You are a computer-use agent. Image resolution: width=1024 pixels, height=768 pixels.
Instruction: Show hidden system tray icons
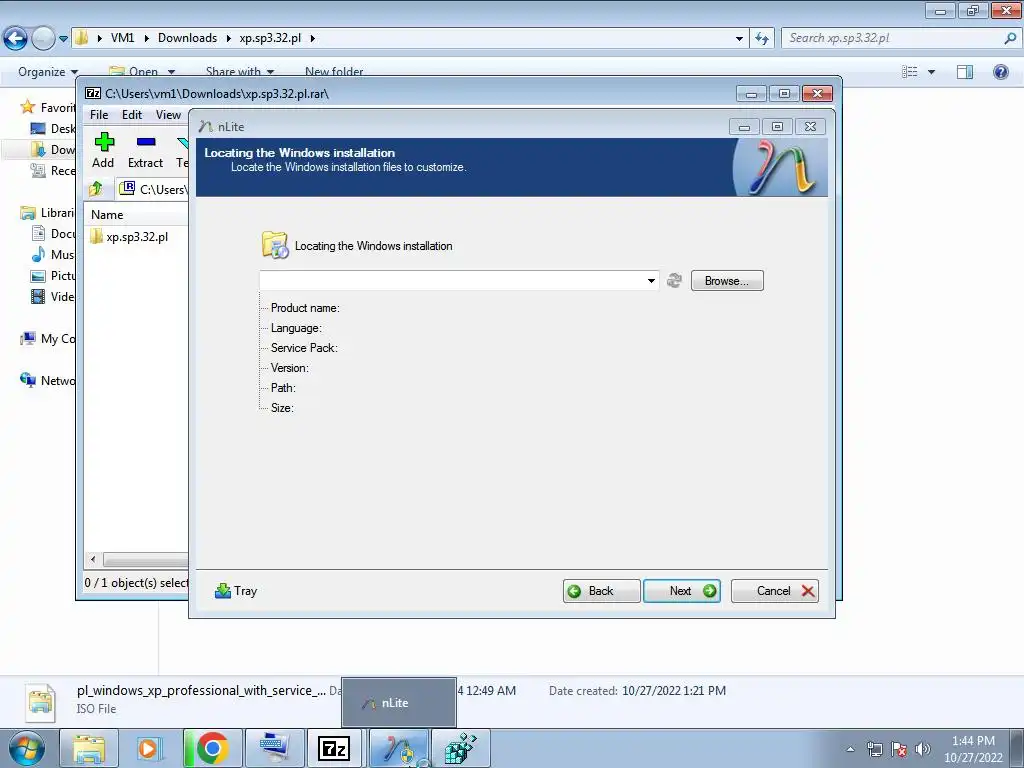850,750
